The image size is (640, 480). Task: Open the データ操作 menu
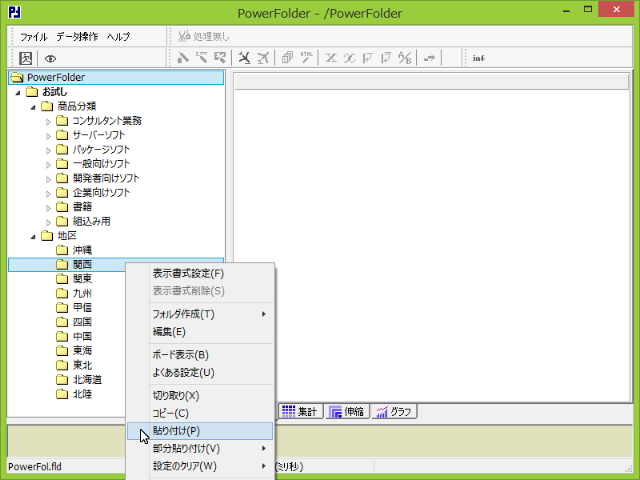(77, 37)
